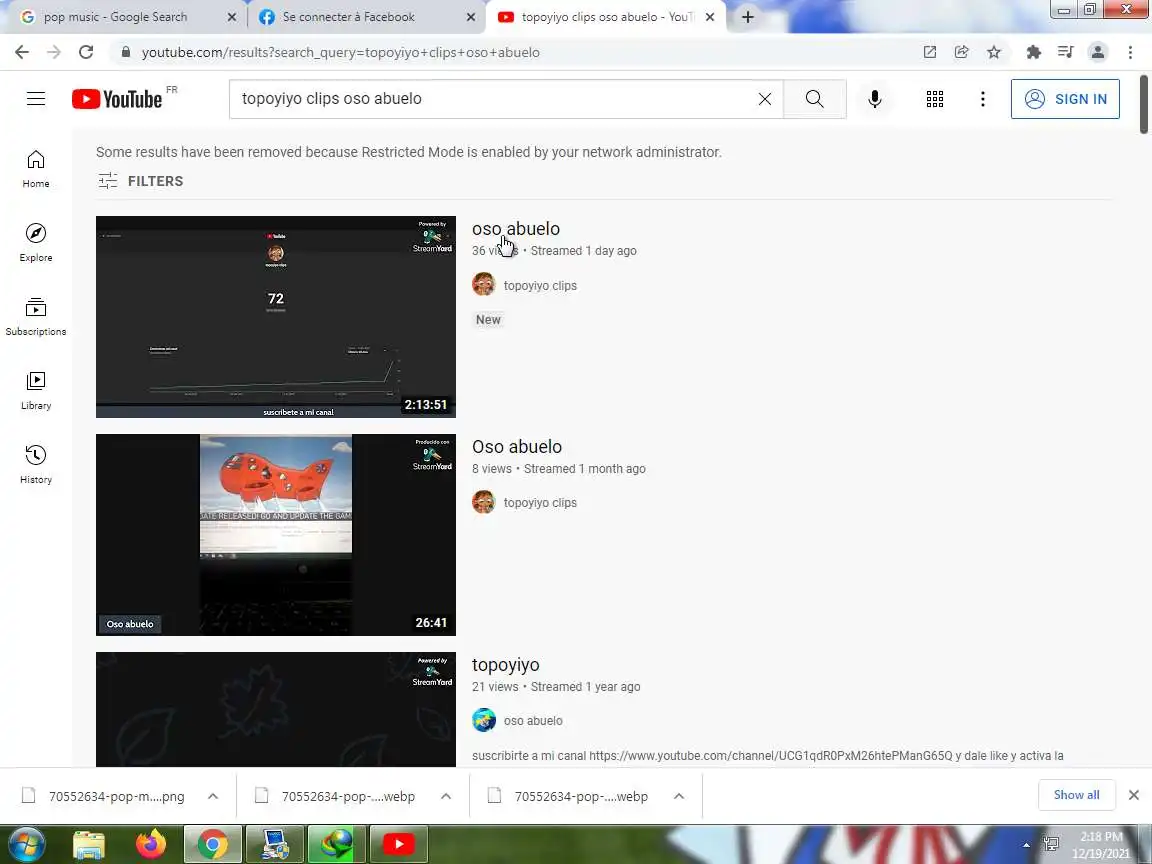The image size is (1152, 864).
Task: Launch Firefox from the taskbar
Action: click(151, 844)
